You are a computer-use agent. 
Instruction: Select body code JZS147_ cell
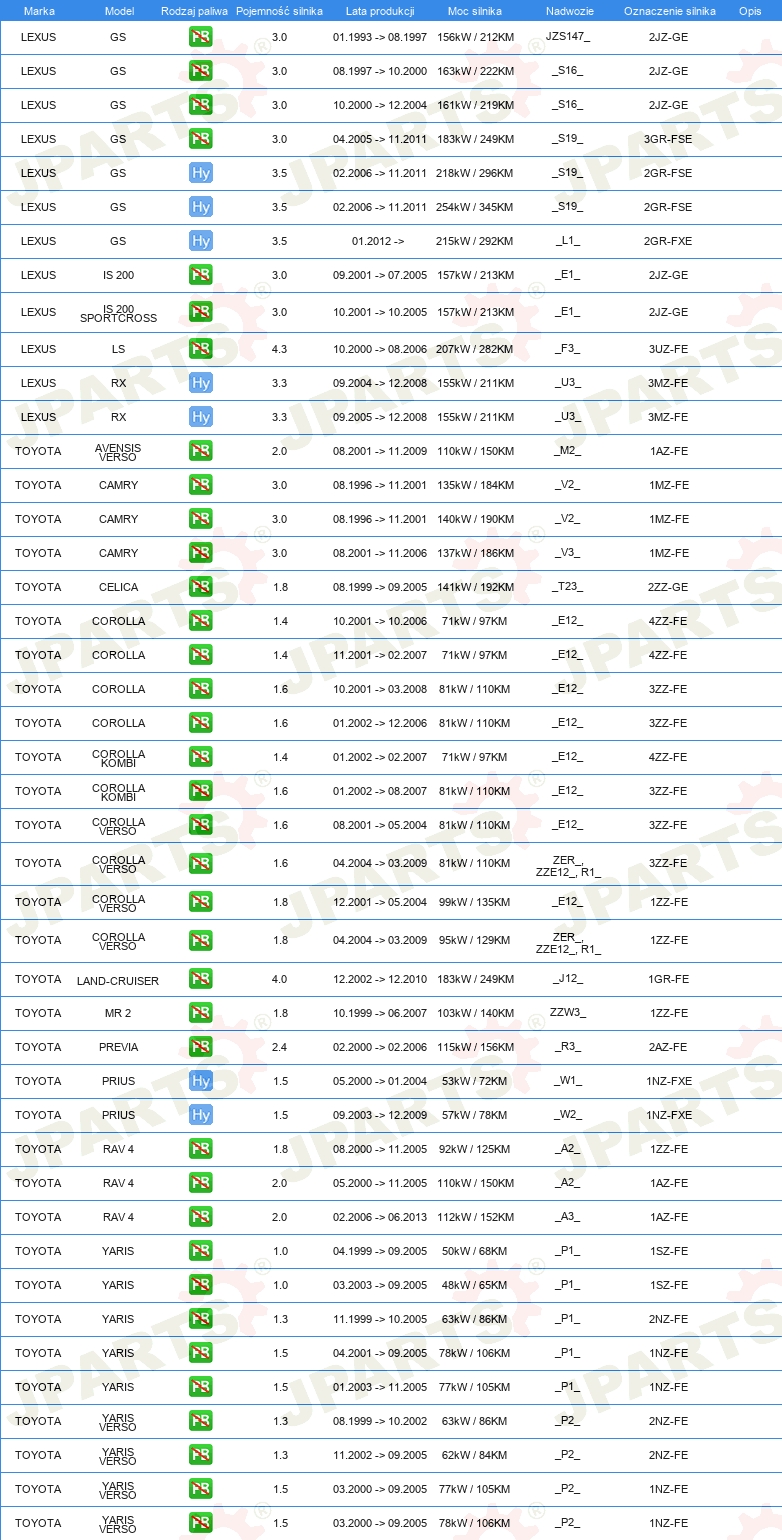tap(568, 37)
